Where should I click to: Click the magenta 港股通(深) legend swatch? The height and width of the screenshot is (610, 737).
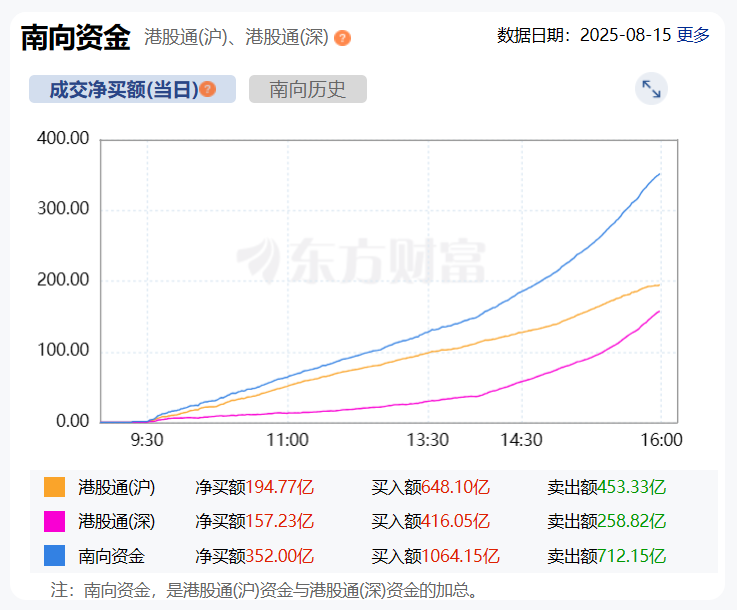point(54,522)
